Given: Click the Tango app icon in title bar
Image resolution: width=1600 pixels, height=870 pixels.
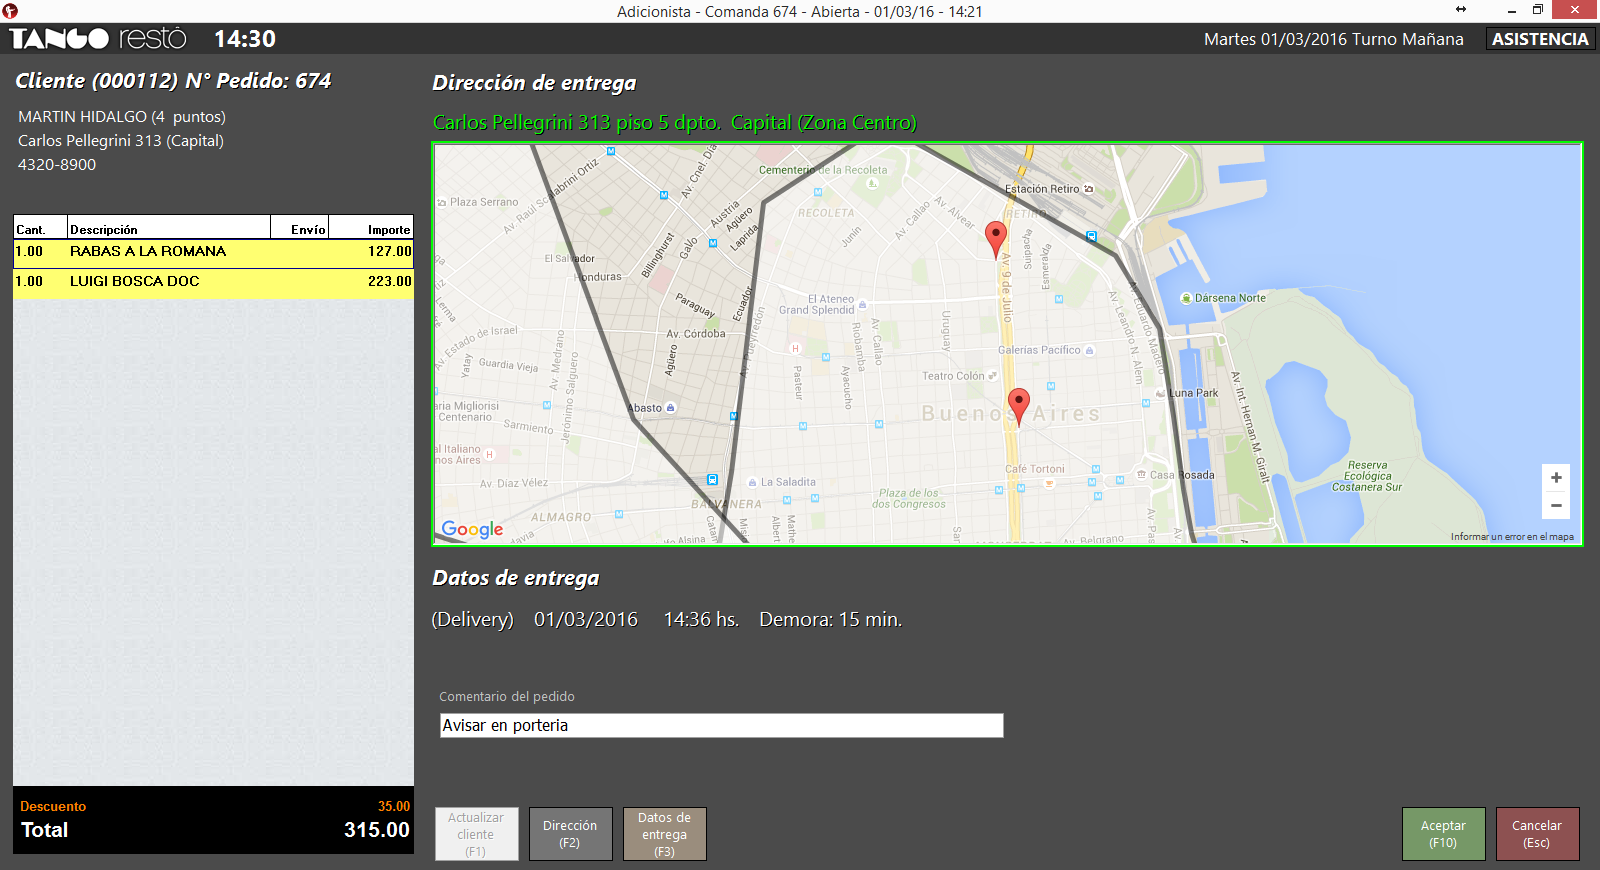Looking at the screenshot, I should [x=10, y=11].
